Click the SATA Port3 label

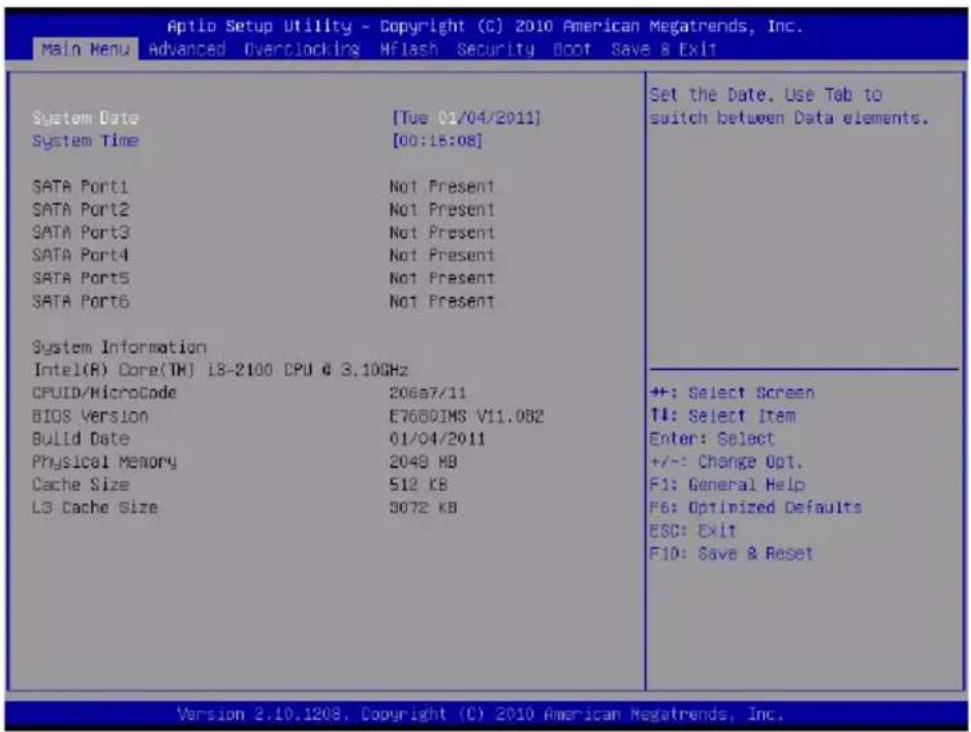coord(81,232)
